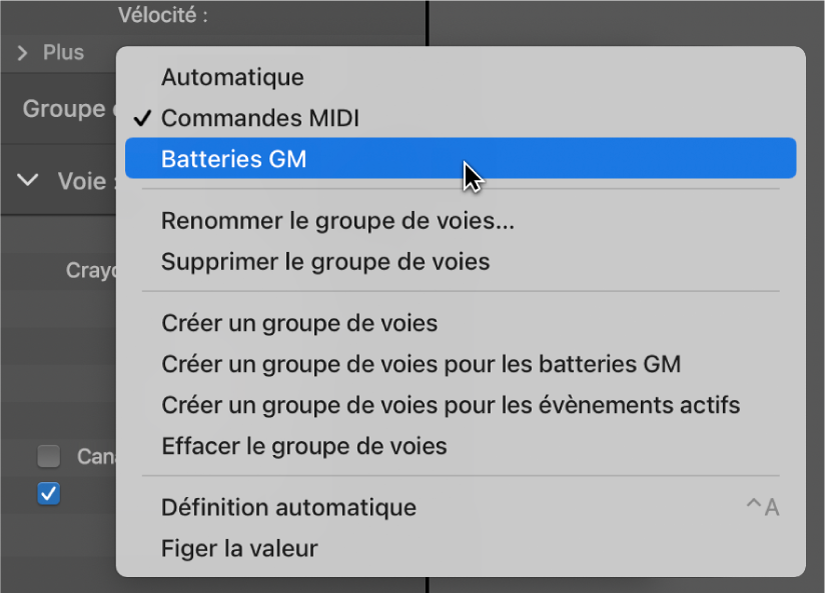Viewport: 825px width, 593px height.
Task: Uncheck the blue checked checkbox below Canal
Action: [48, 493]
